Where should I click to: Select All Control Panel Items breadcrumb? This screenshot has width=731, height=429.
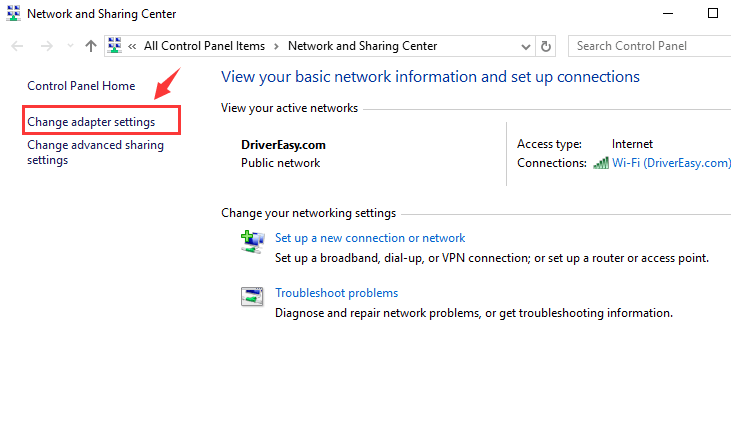tap(204, 46)
